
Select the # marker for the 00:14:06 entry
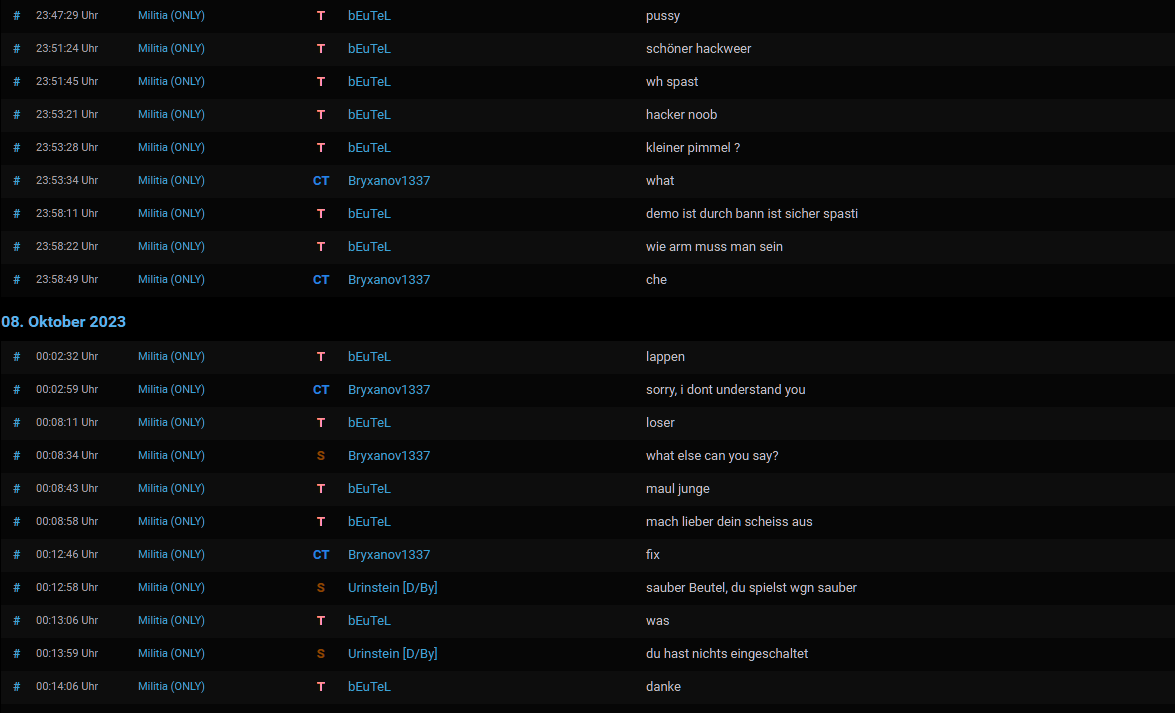16,687
